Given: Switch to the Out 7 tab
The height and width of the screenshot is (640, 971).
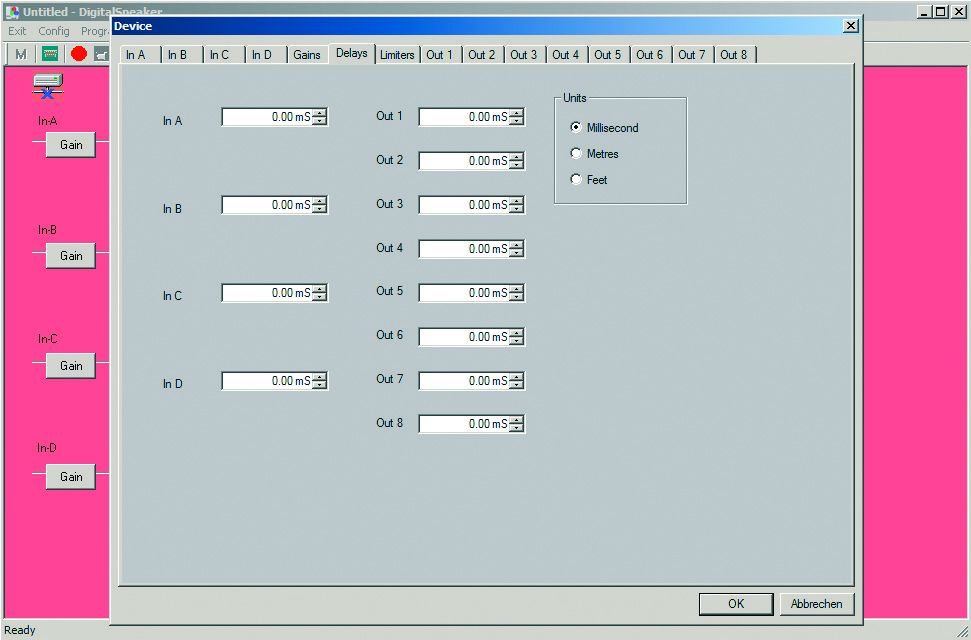Looking at the screenshot, I should pyautogui.click(x=692, y=55).
